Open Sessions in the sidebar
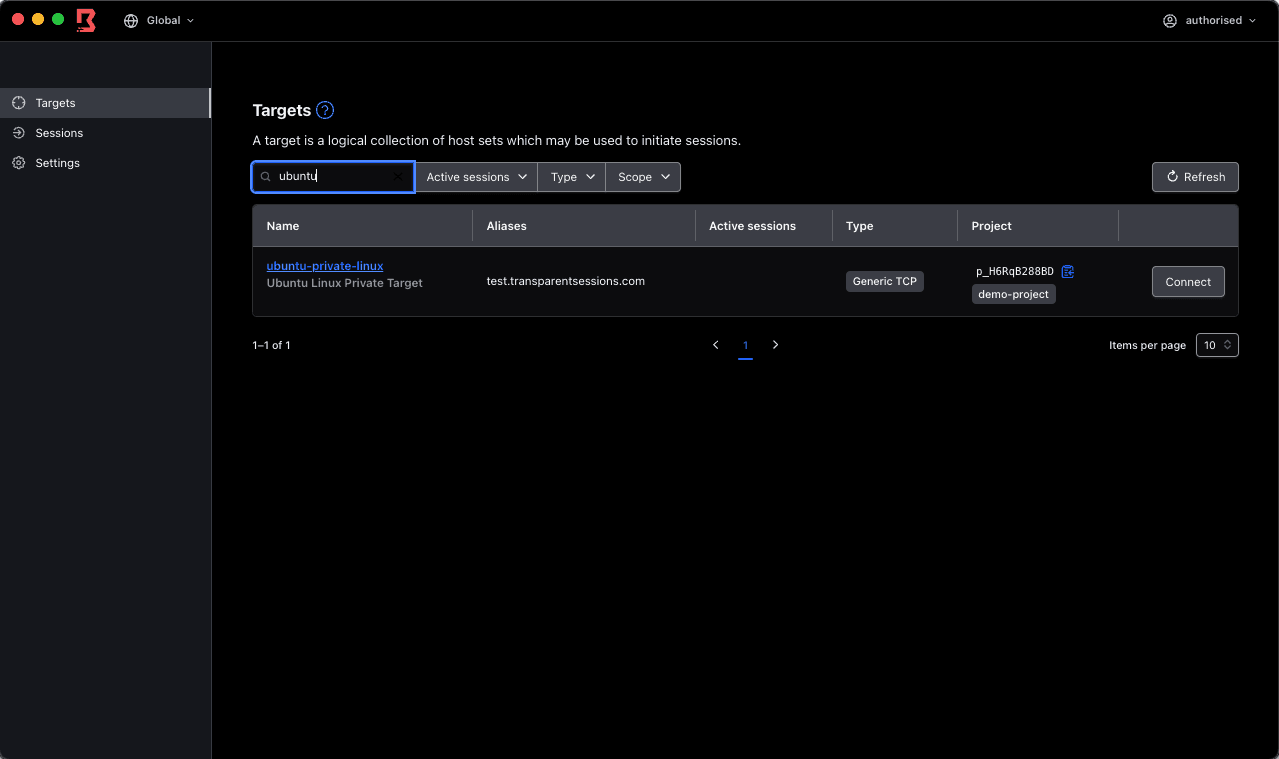Screen dimensions: 1279x759 (x=59, y=133)
